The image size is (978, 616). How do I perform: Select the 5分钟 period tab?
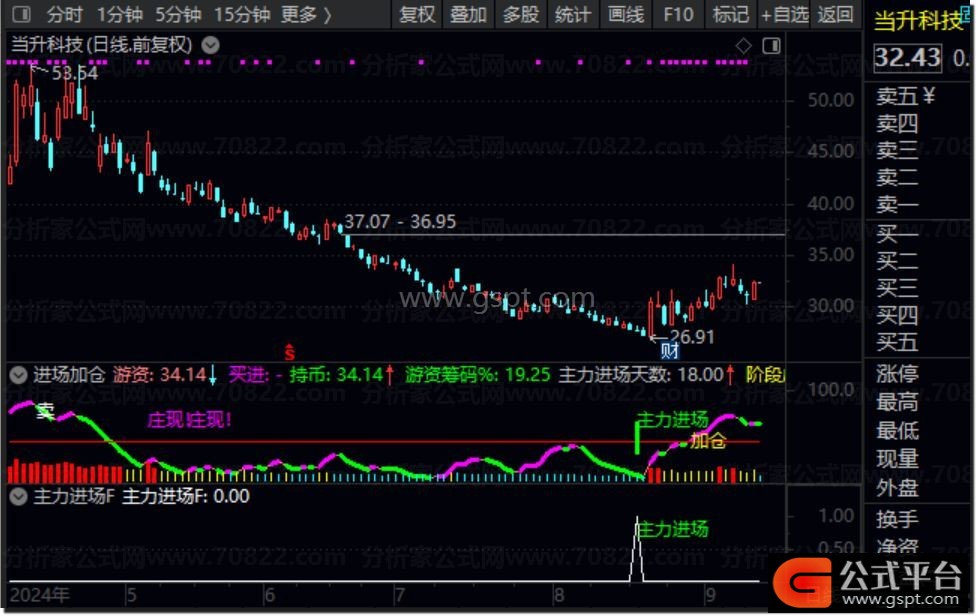pos(178,14)
